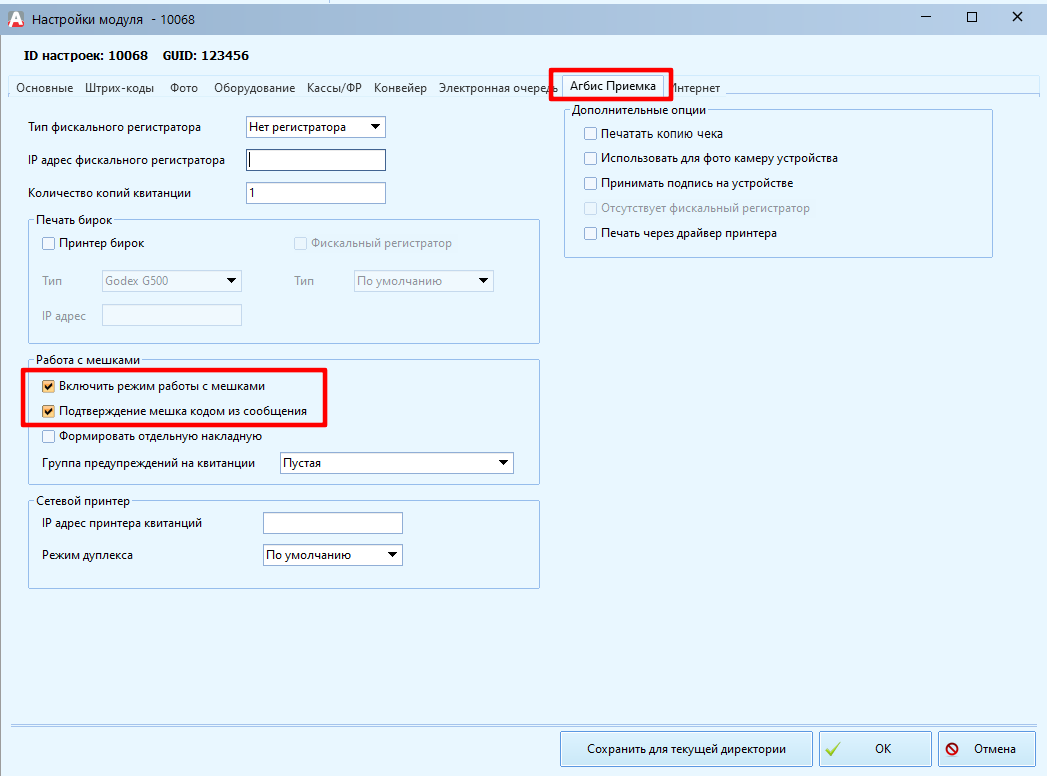
Task: Enable Принтер бирок checkbox
Action: (x=48, y=244)
